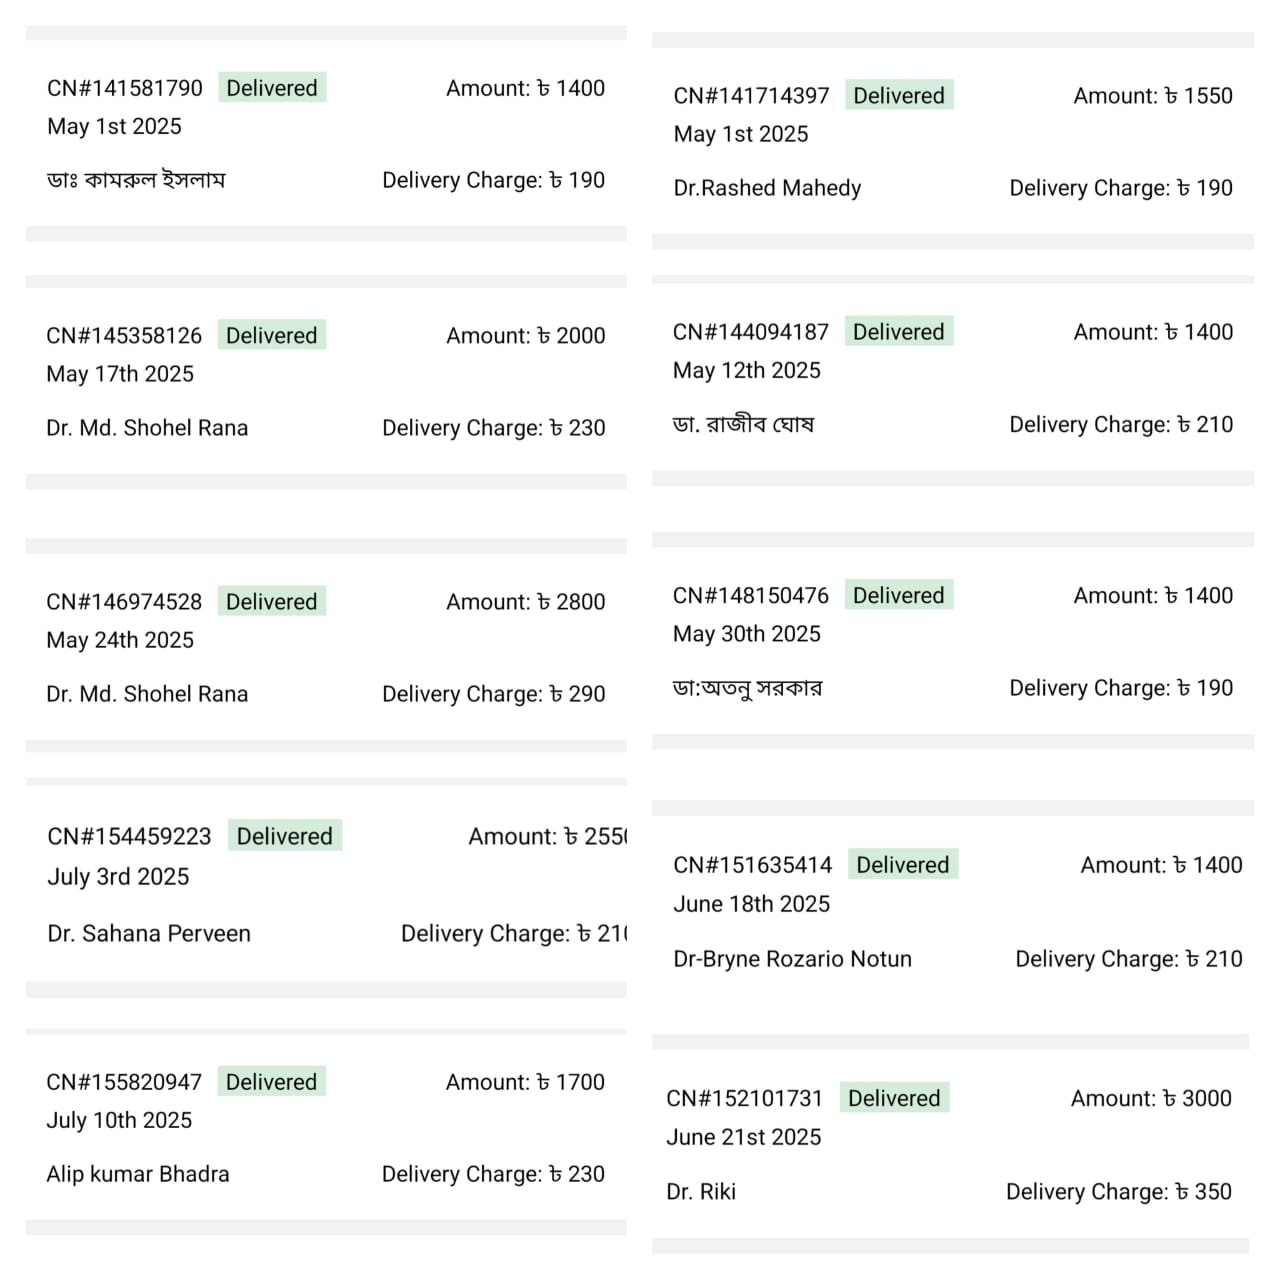Screen dimensions: 1280x1280
Task: Select the ৳ 2800 amount entry
Action: coord(525,602)
